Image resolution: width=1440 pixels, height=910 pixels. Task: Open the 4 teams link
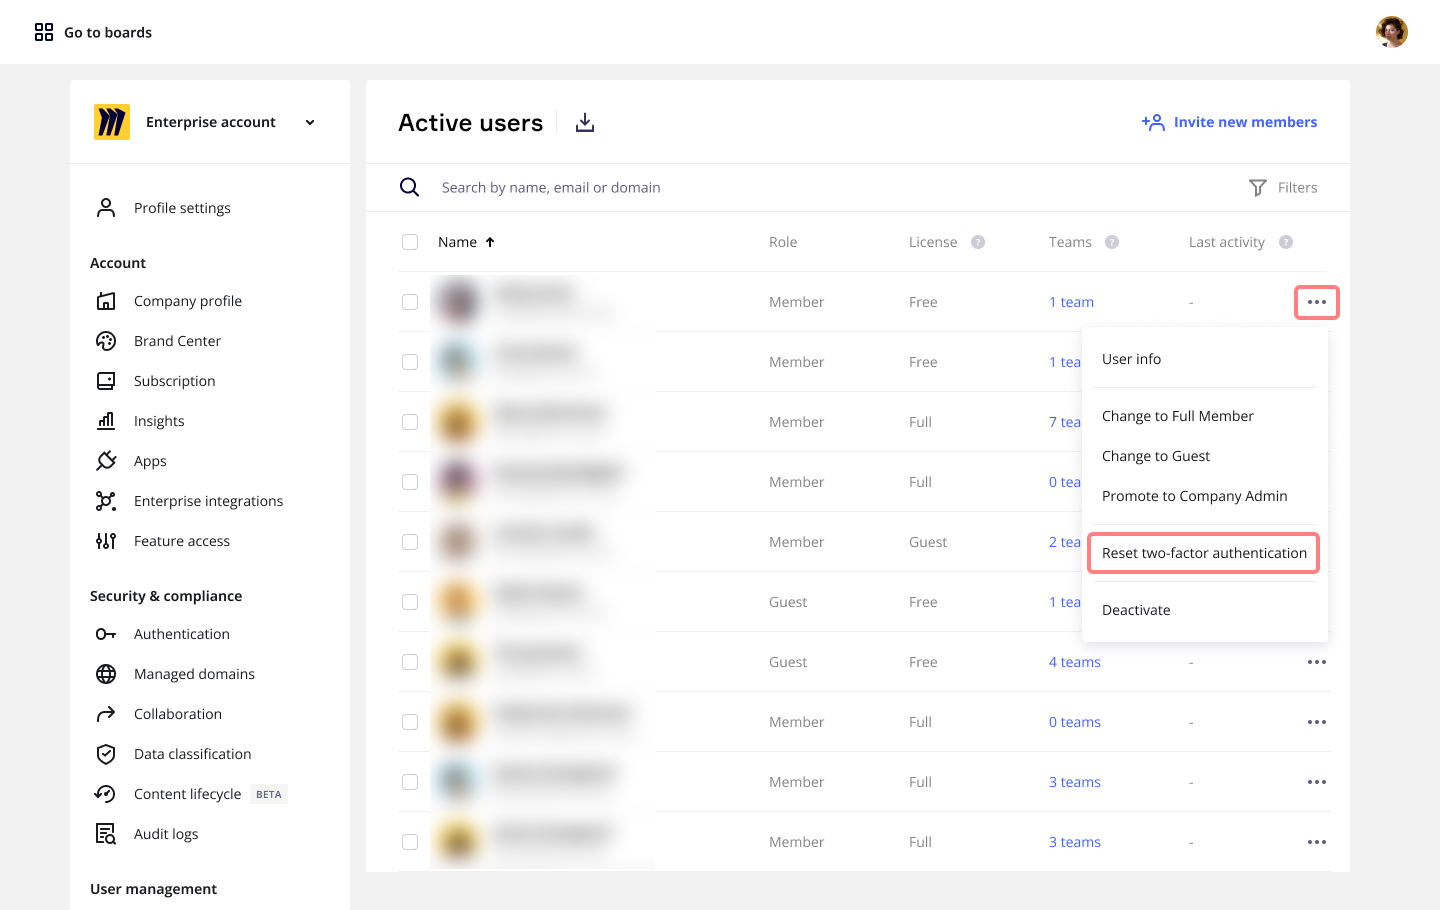[1074, 662]
